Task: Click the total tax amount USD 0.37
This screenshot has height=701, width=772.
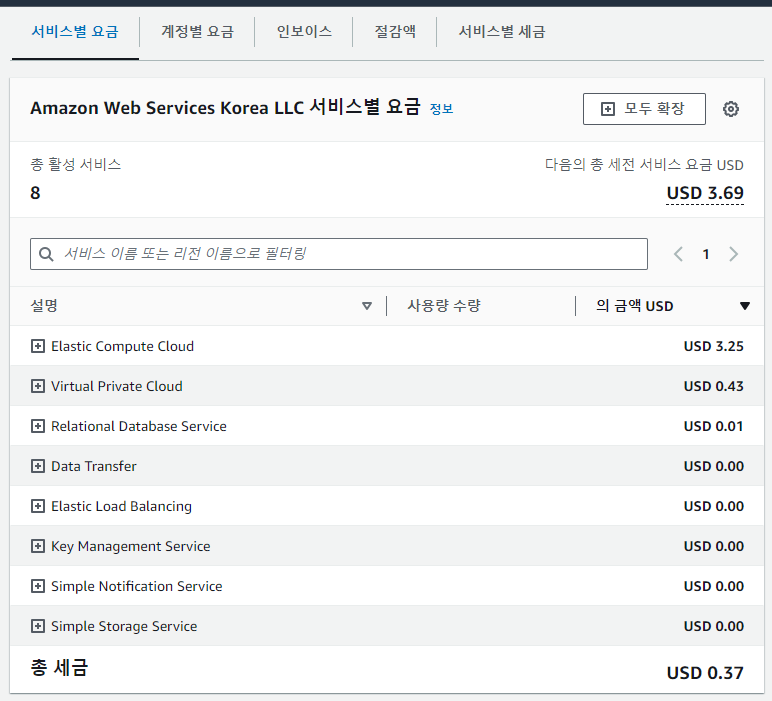Action: (x=705, y=672)
